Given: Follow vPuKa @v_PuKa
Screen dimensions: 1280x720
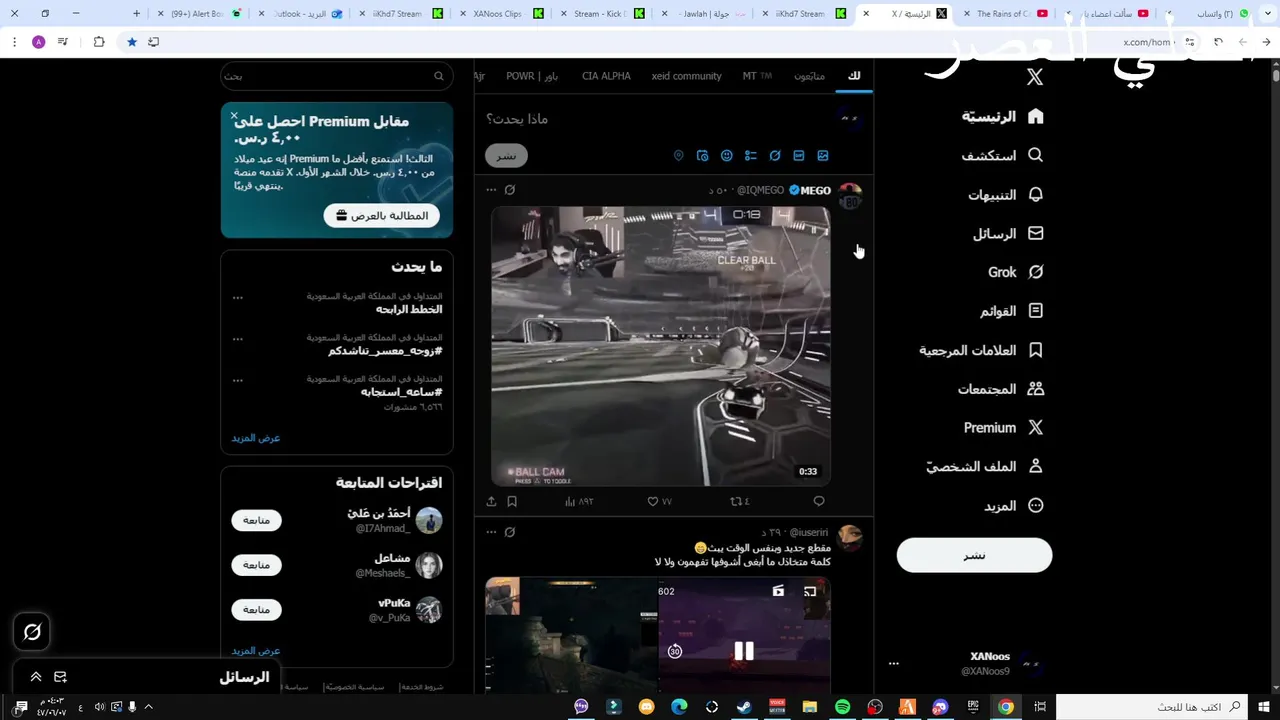Looking at the screenshot, I should (x=257, y=610).
